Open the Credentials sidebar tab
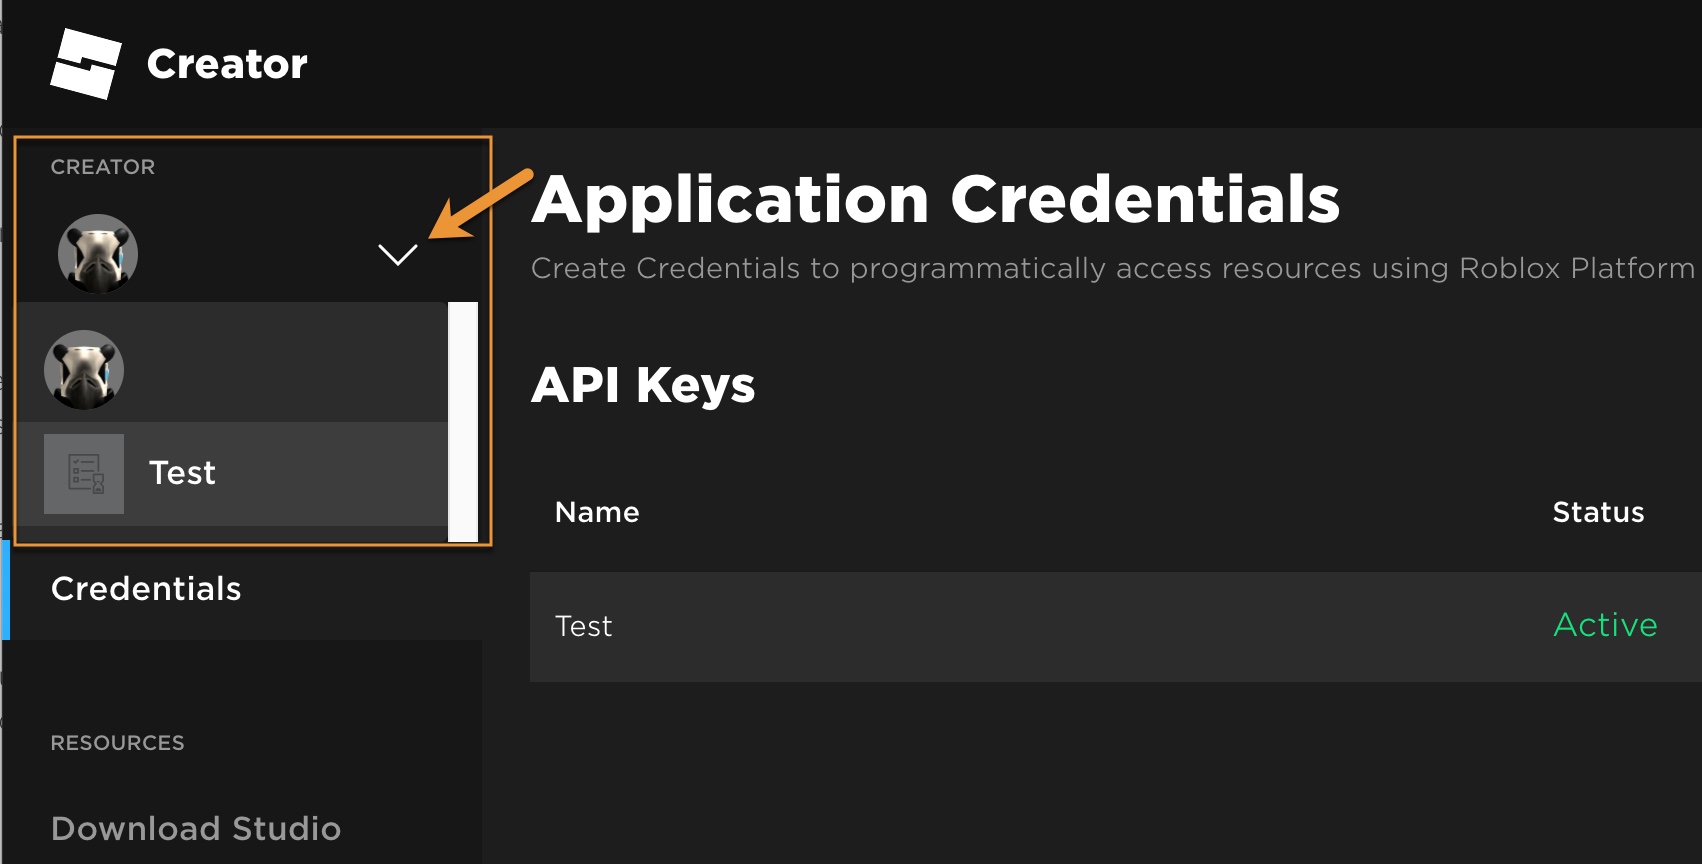Image resolution: width=1702 pixels, height=864 pixels. point(146,589)
